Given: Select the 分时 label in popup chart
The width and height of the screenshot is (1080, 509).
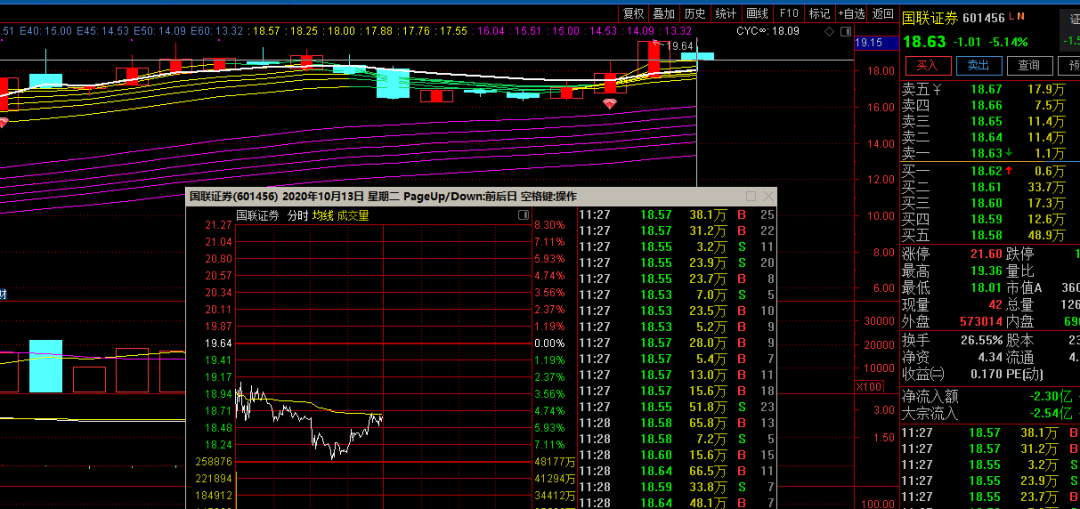Looking at the screenshot, I should (297, 216).
